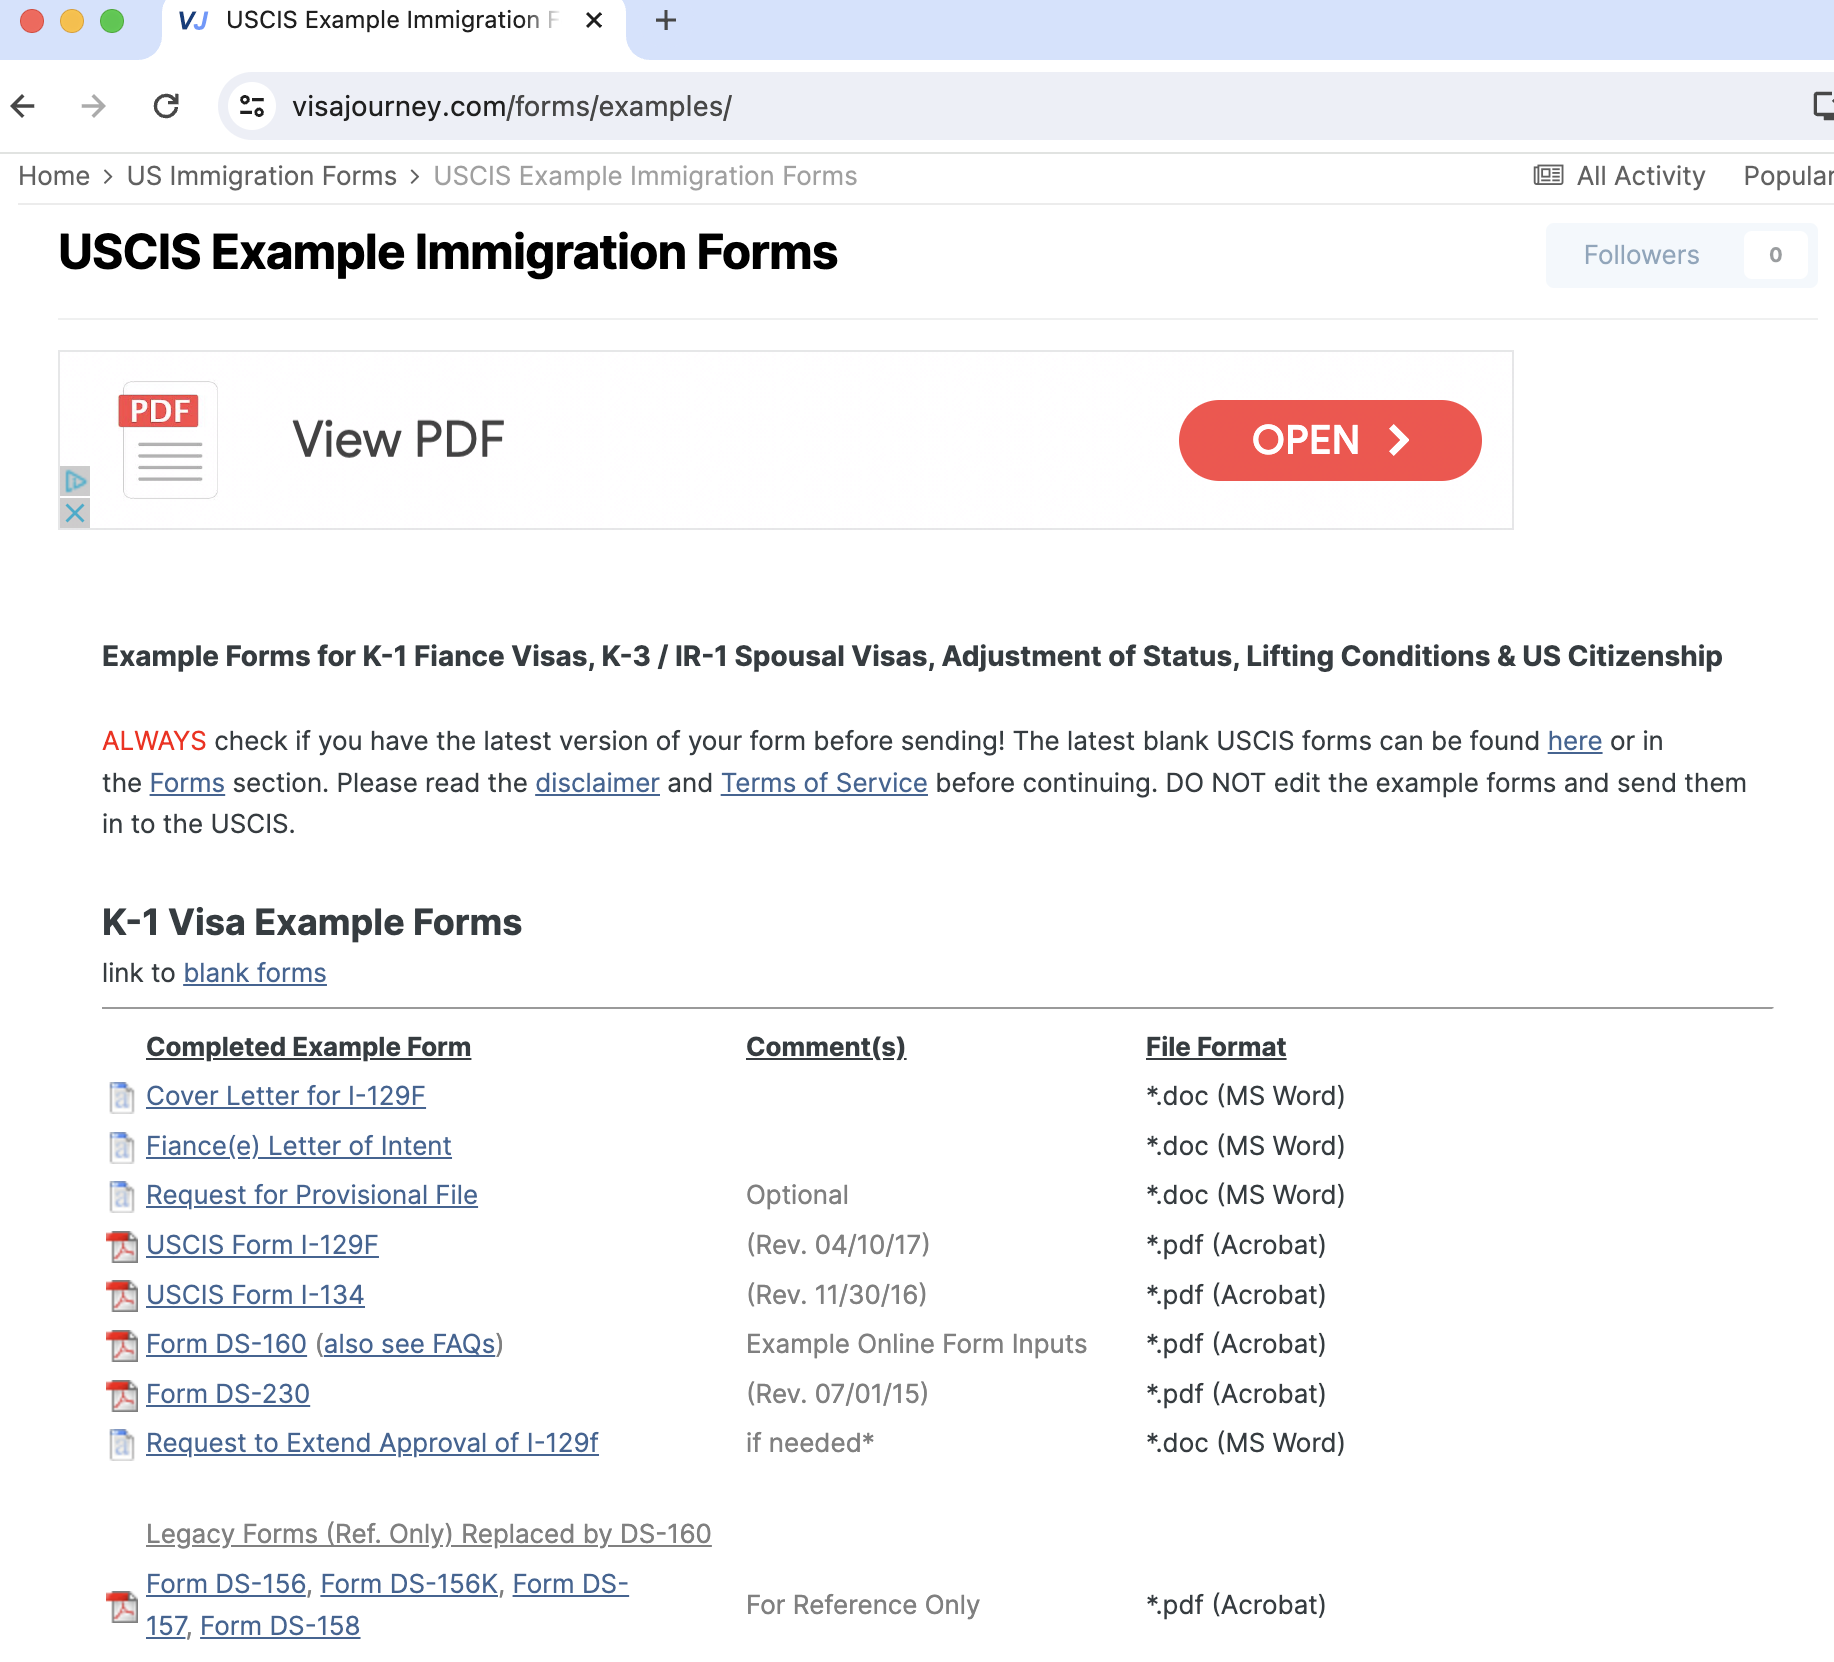Click the ad choices triangle icon
Image resolution: width=1834 pixels, height=1662 pixels.
tap(75, 482)
